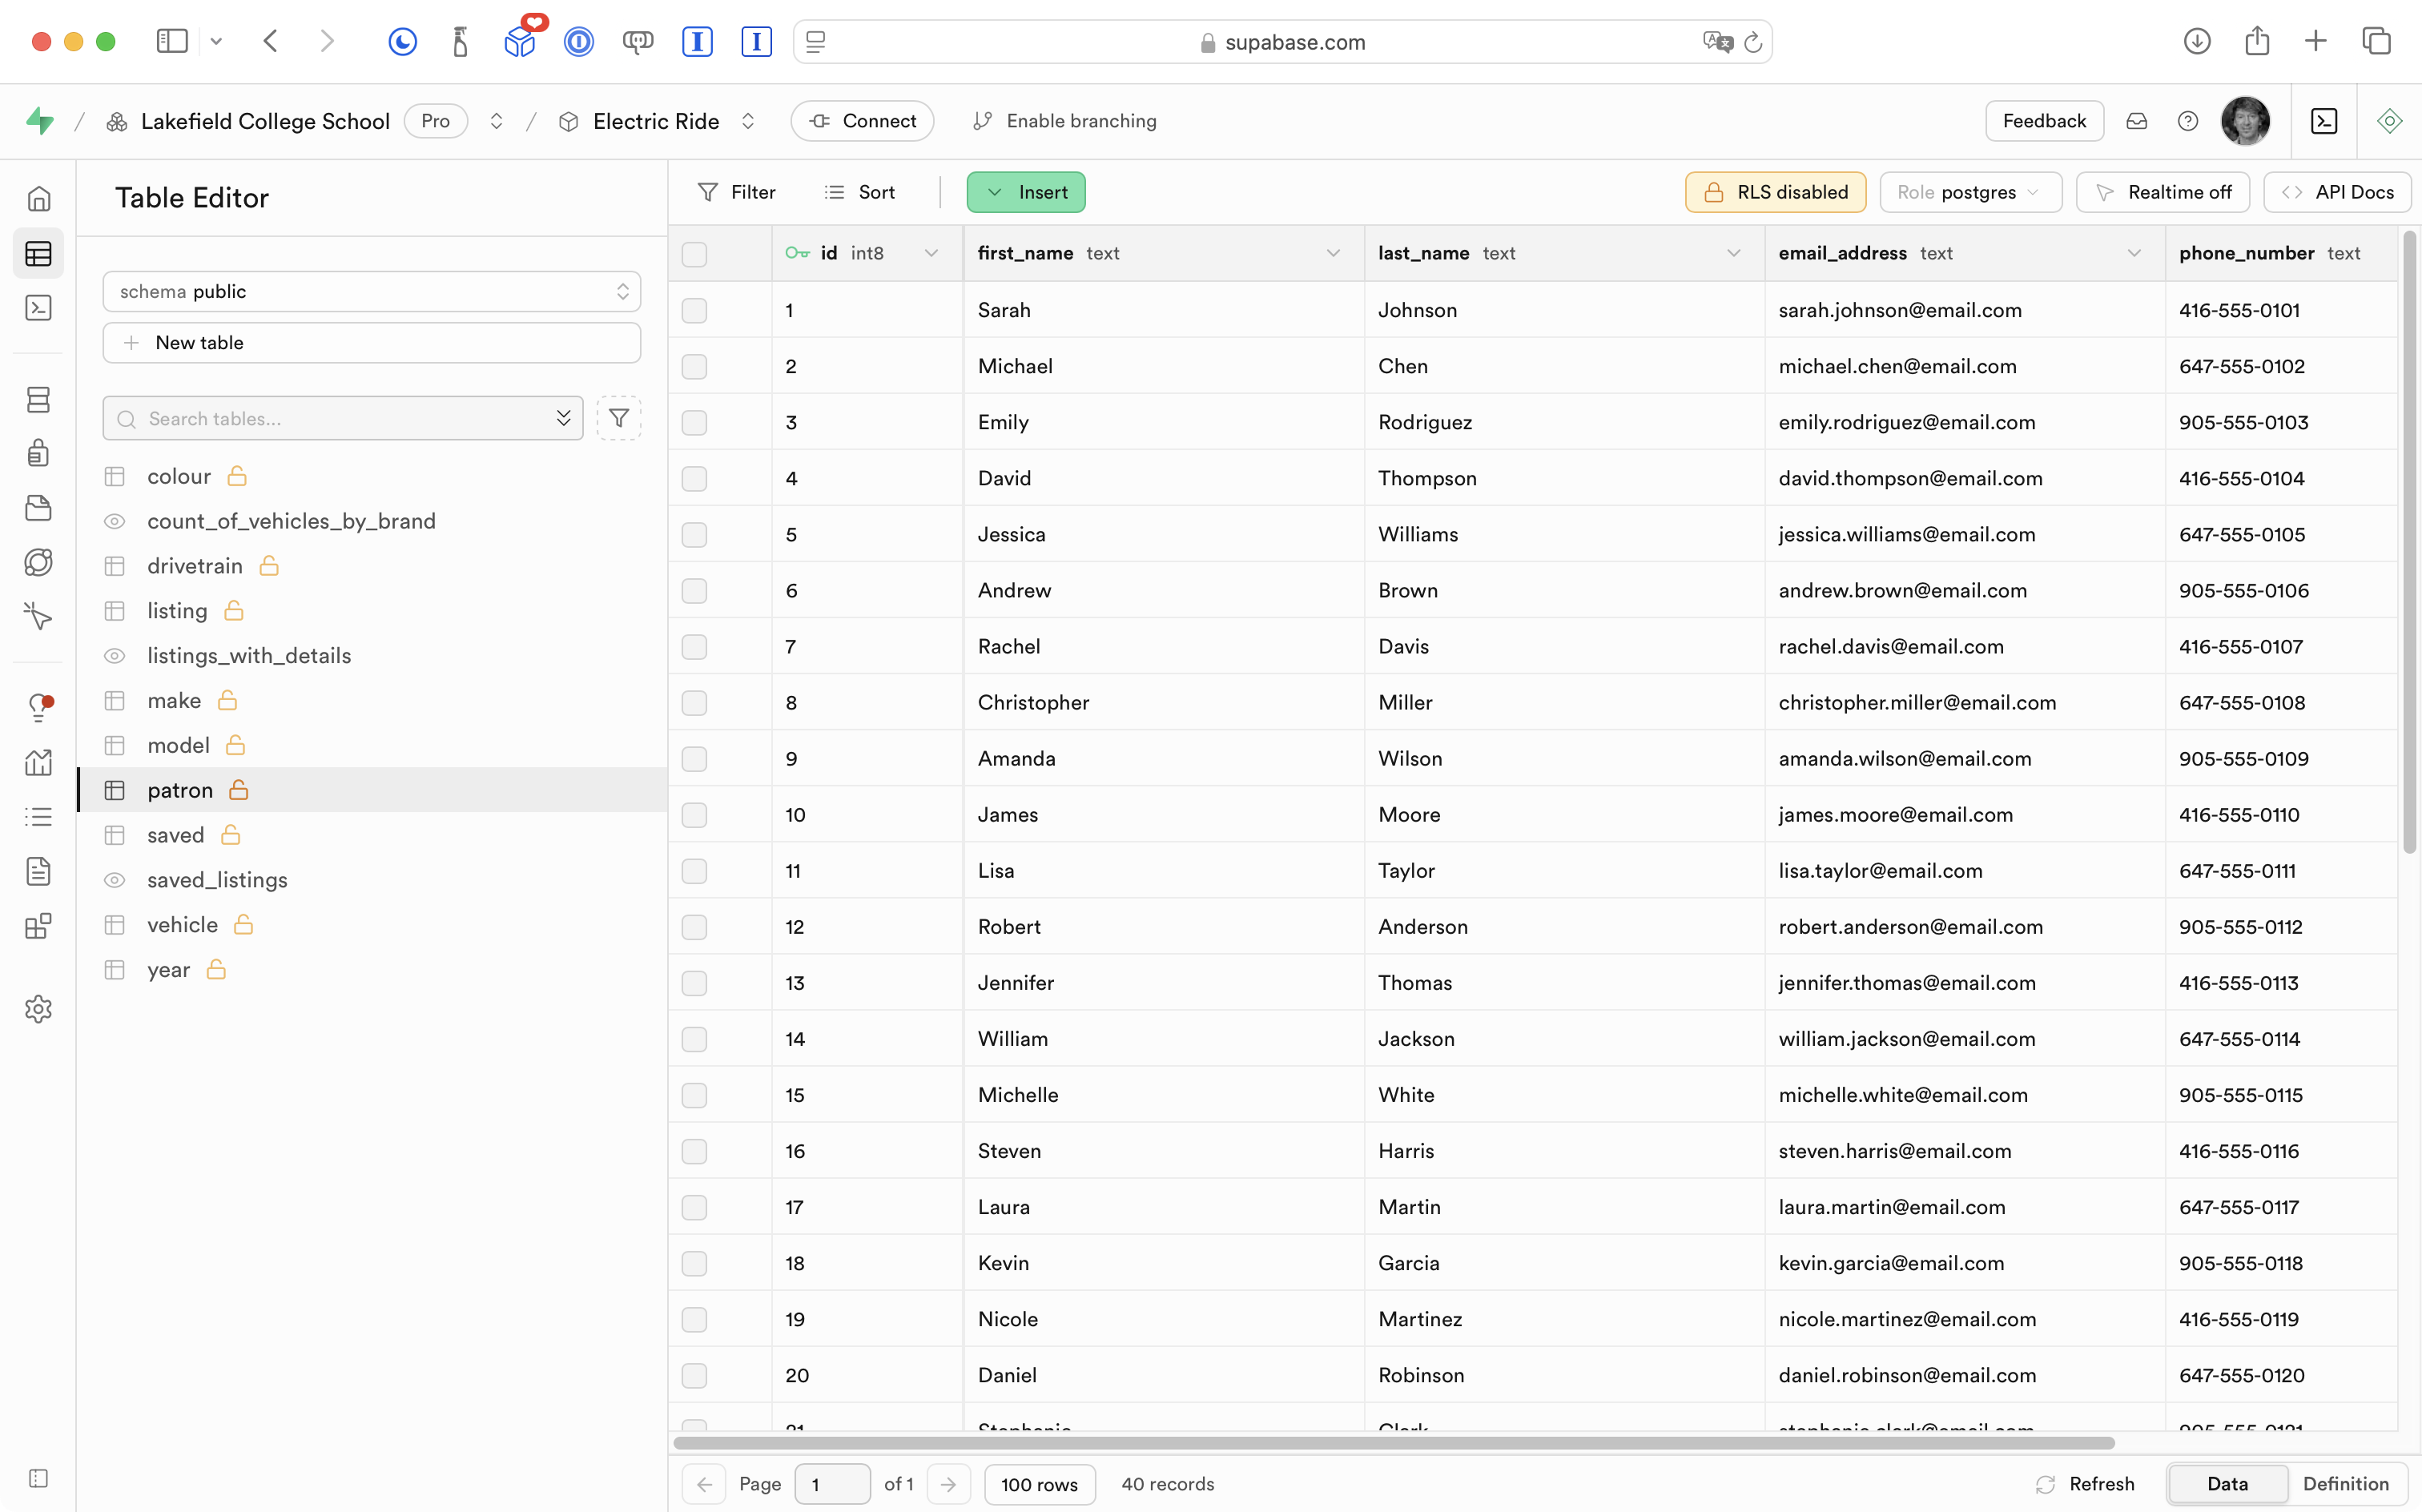Open Authentication sidebar icon
2422x1512 pixels.
tap(38, 453)
